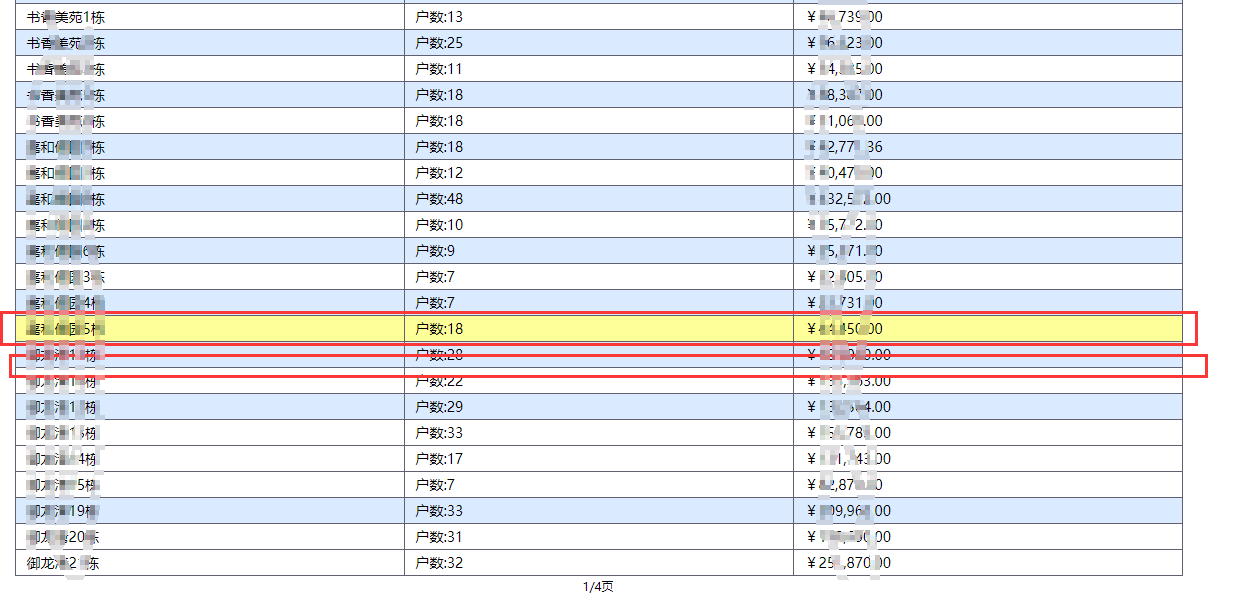Viewport: 1236px width, 597px height.
Task: Select the 户数:29 cell
Action: click(x=599, y=407)
